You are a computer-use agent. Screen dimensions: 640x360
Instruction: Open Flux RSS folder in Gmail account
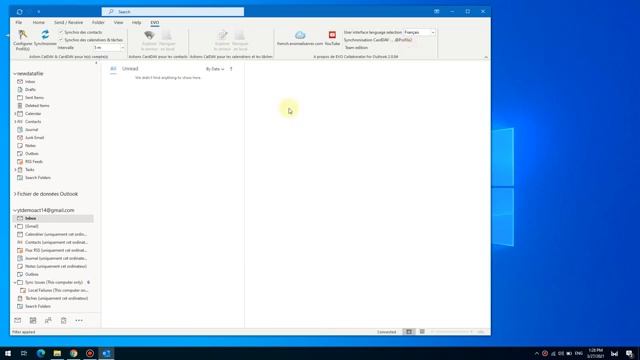(x=56, y=250)
